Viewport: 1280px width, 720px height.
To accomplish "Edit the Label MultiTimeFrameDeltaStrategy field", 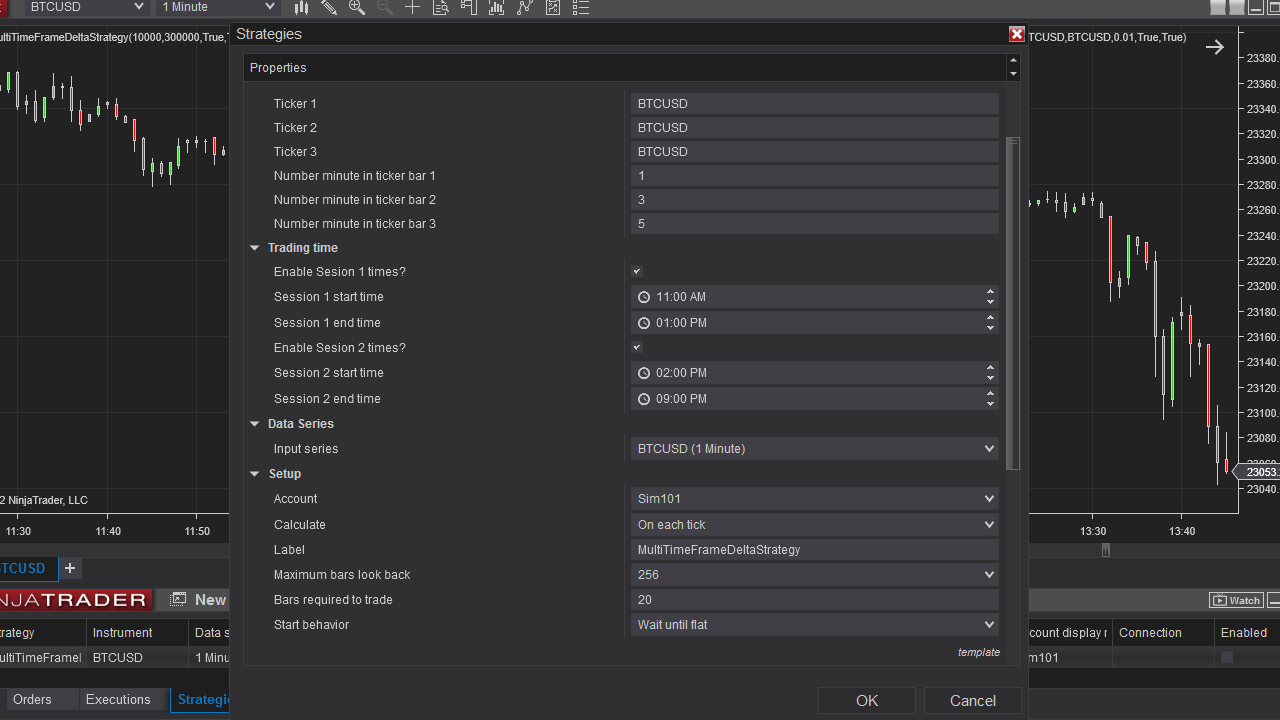I will coord(815,550).
